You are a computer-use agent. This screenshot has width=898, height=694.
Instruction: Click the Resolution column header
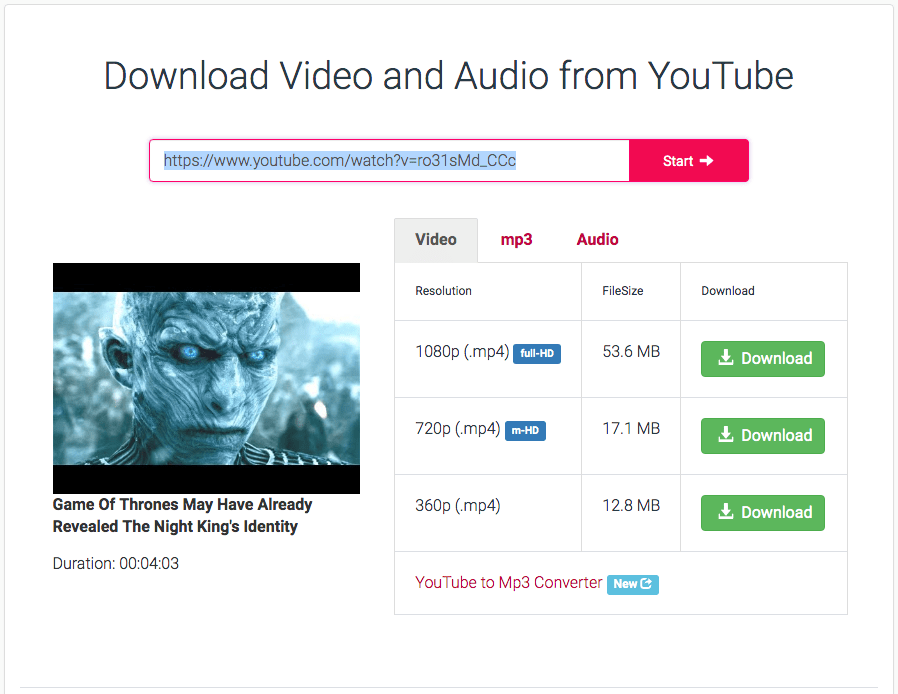tap(443, 291)
